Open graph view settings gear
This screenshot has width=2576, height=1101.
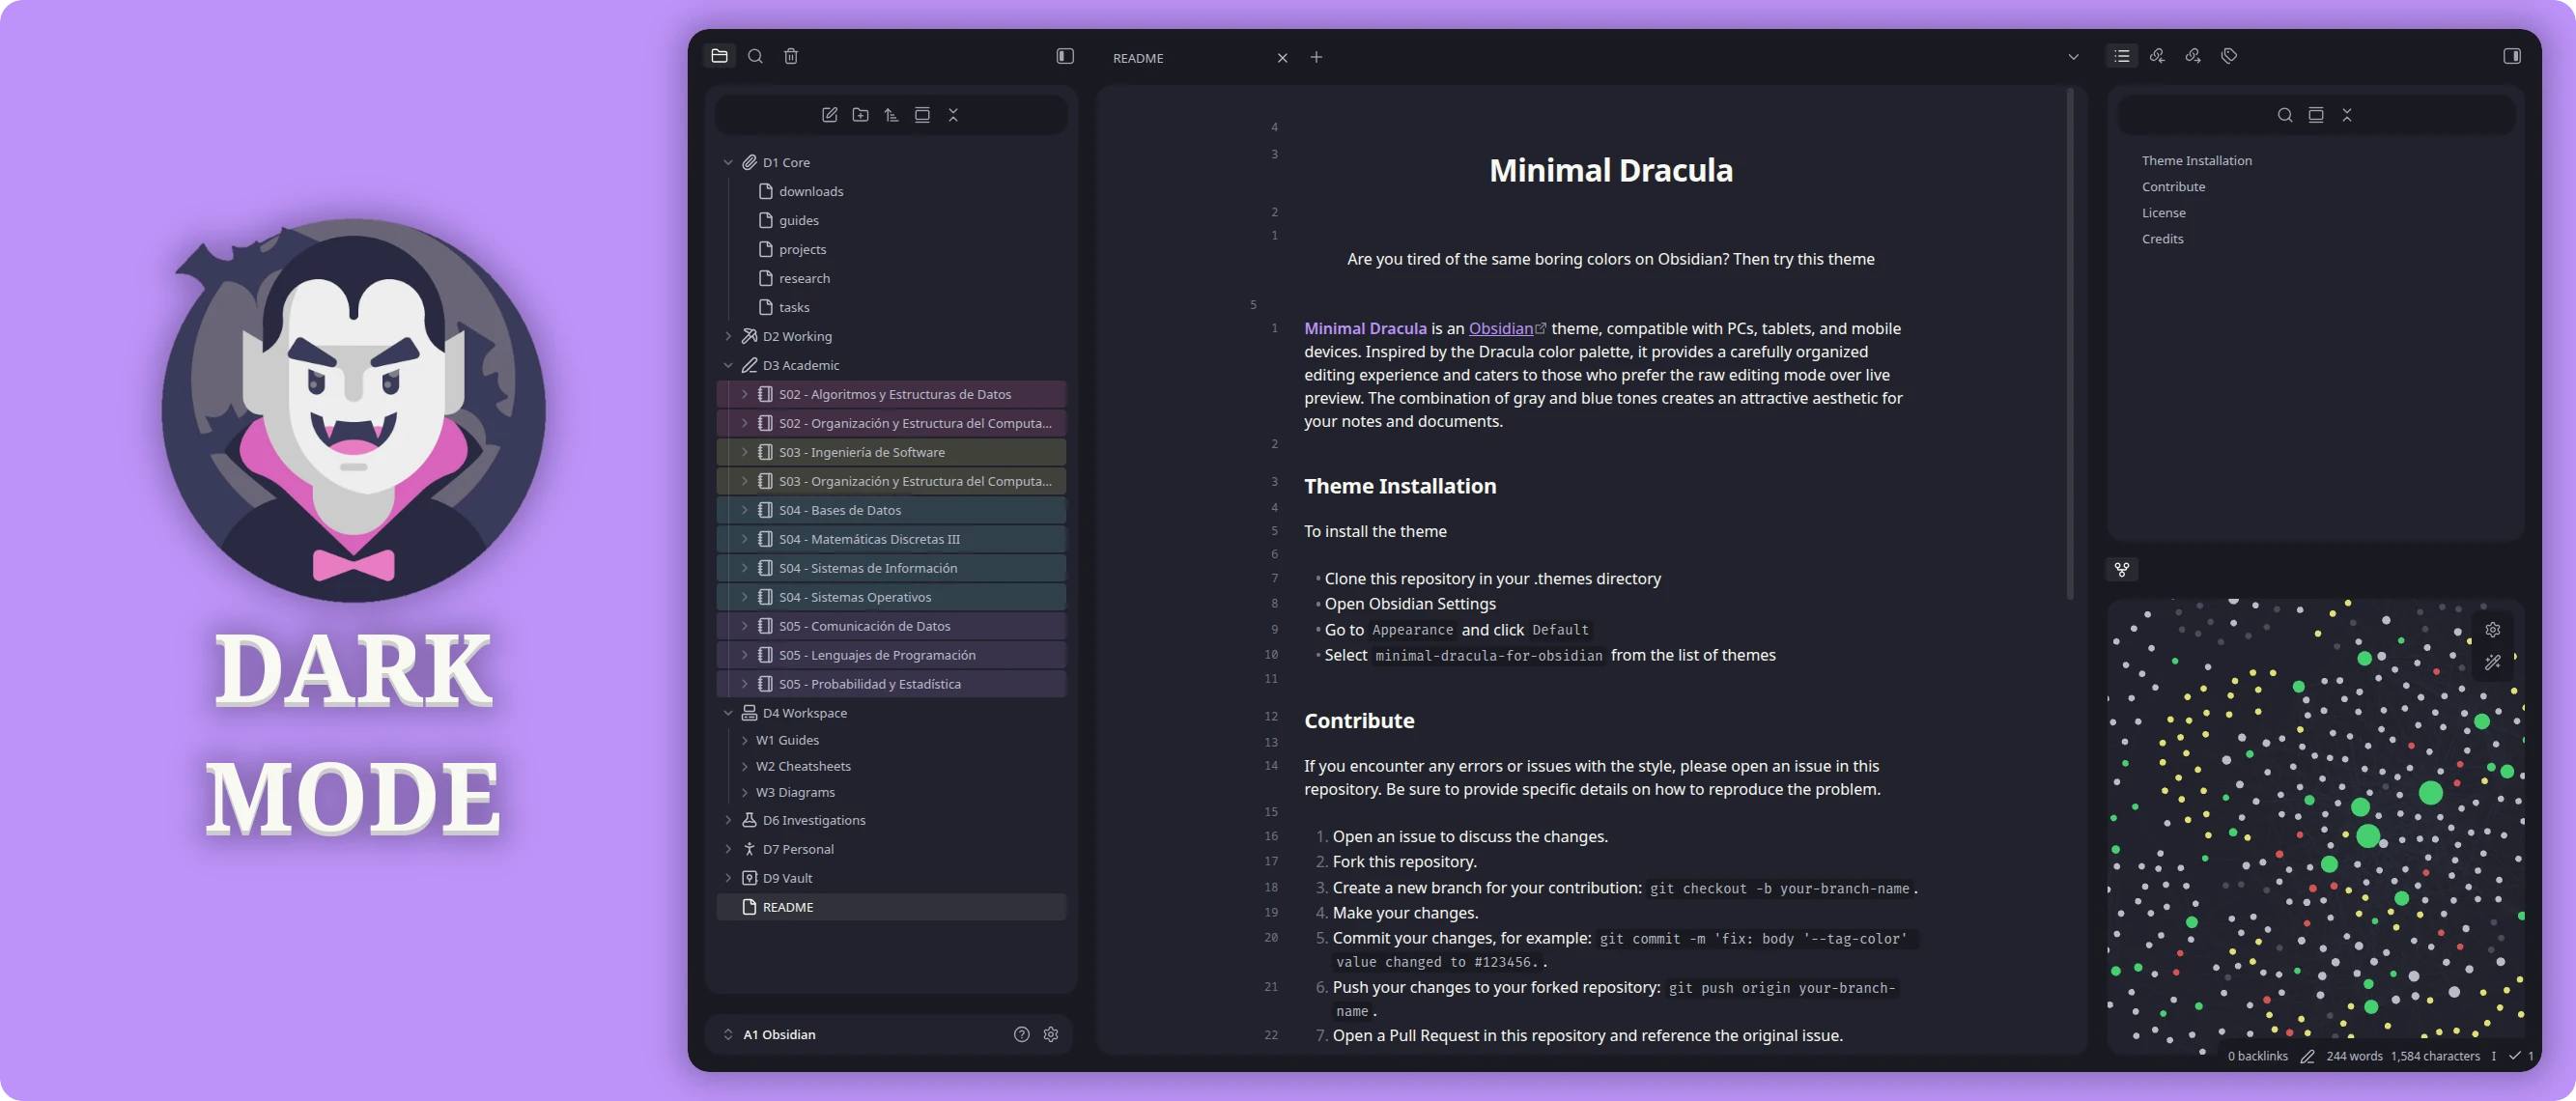(x=2493, y=630)
